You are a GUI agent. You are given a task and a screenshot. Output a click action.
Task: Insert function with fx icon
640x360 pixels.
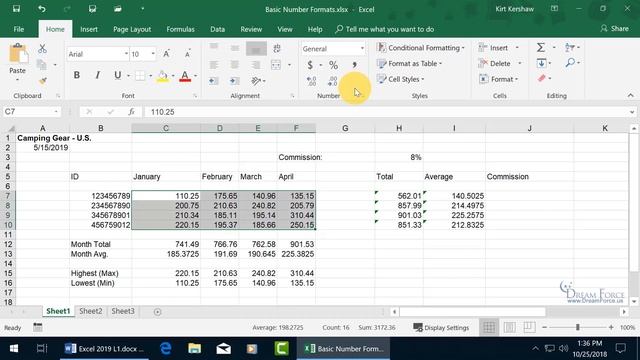click(x=131, y=112)
